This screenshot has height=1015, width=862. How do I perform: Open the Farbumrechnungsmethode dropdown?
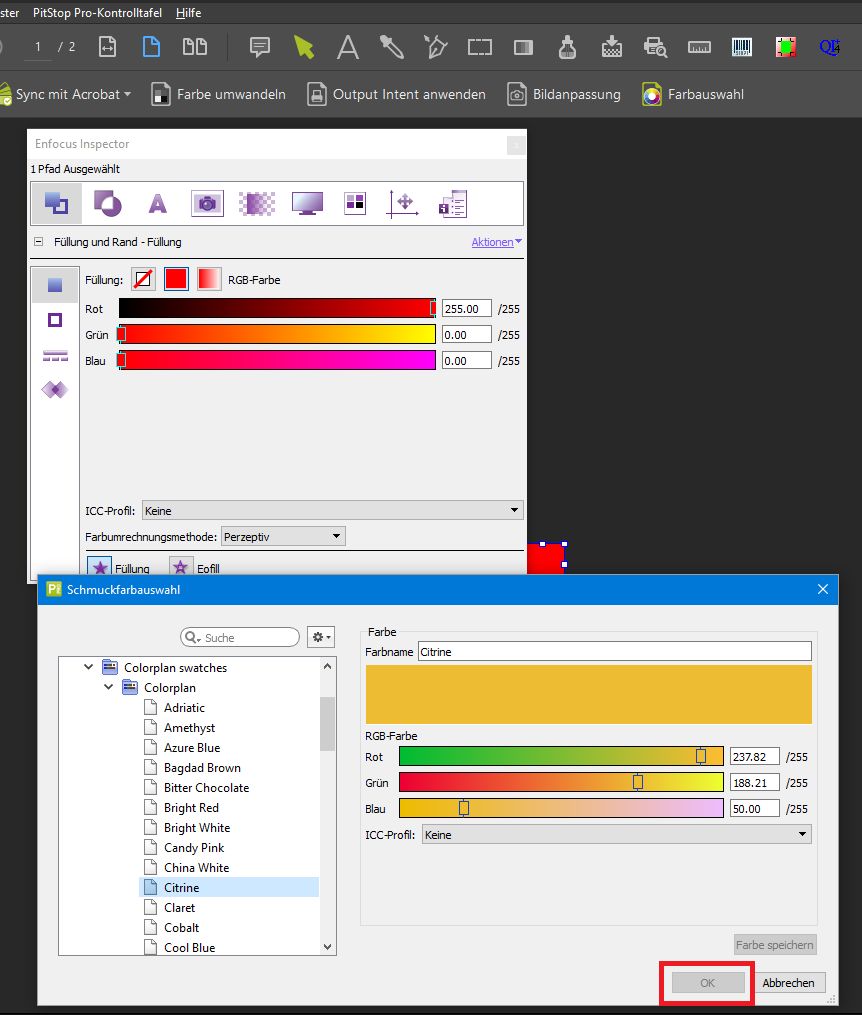coord(283,536)
